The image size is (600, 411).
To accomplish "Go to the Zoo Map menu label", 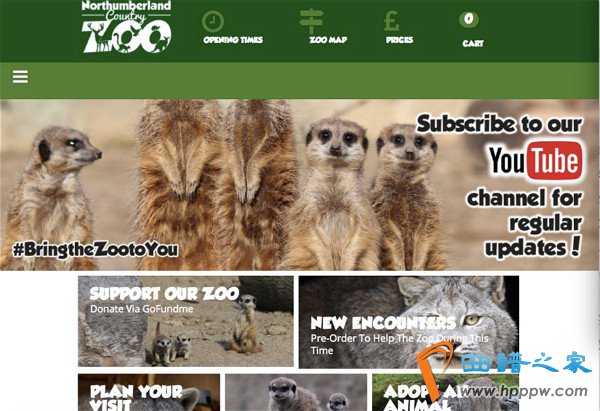I will point(328,40).
